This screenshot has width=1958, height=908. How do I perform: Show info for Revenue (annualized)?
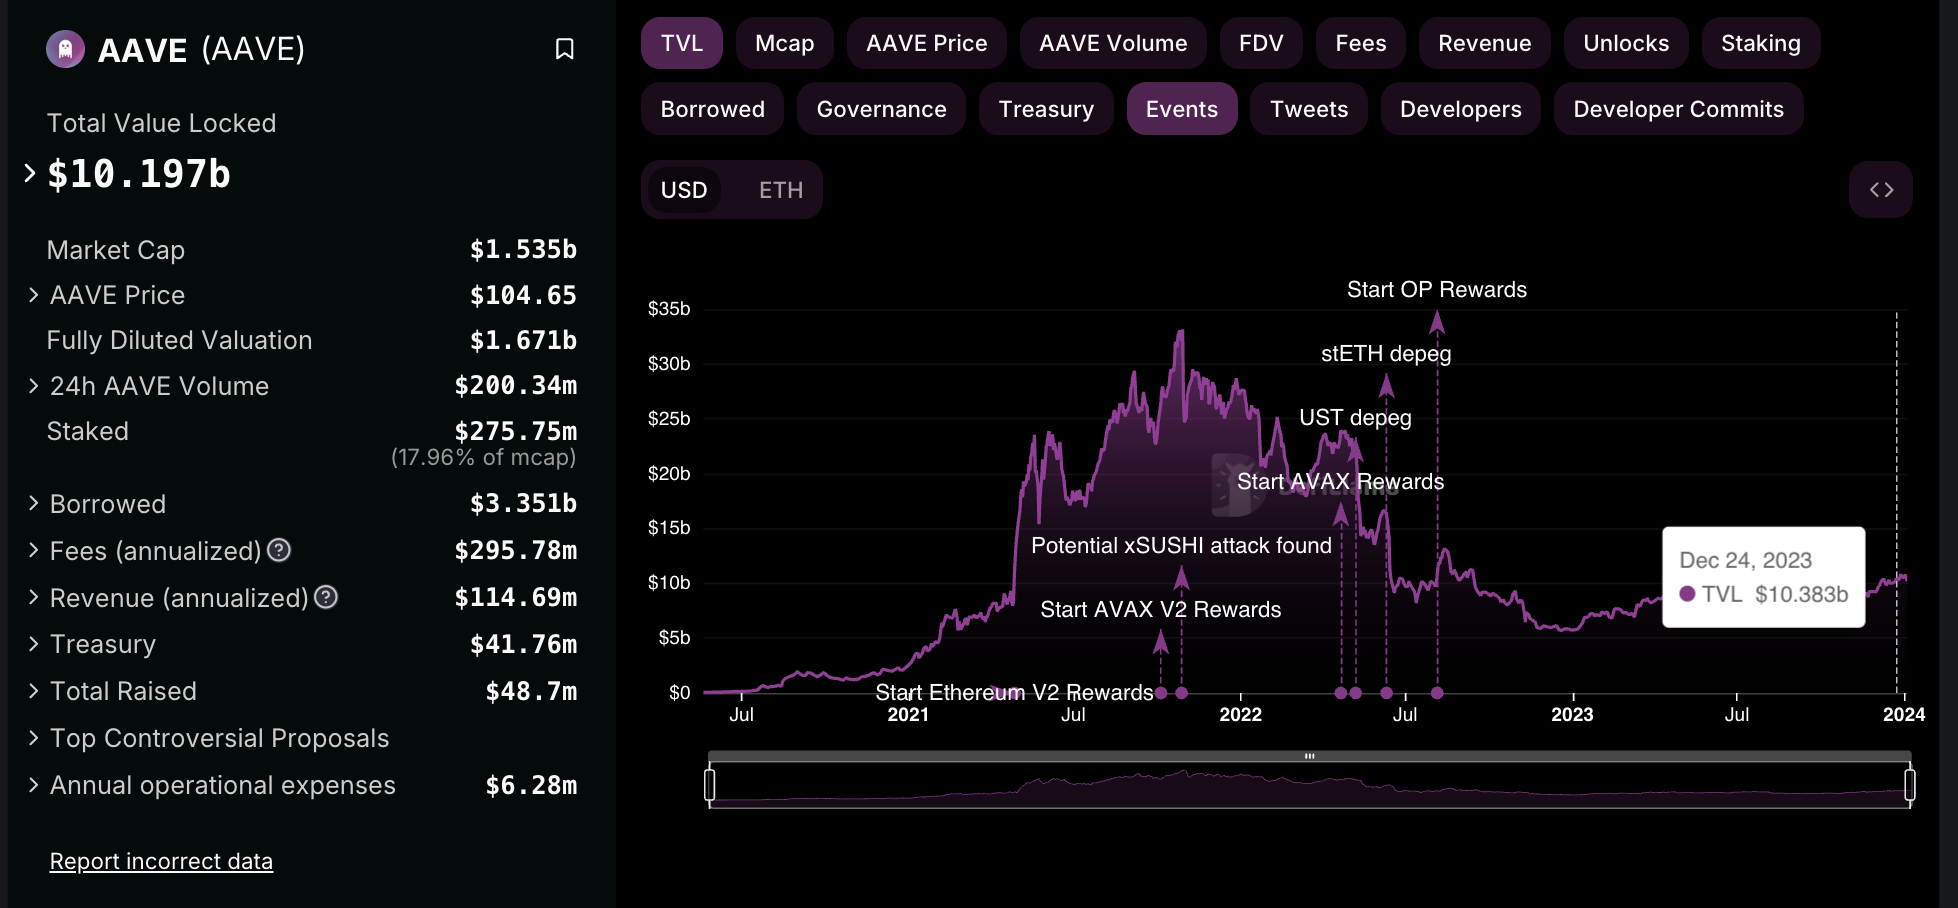tap(326, 597)
